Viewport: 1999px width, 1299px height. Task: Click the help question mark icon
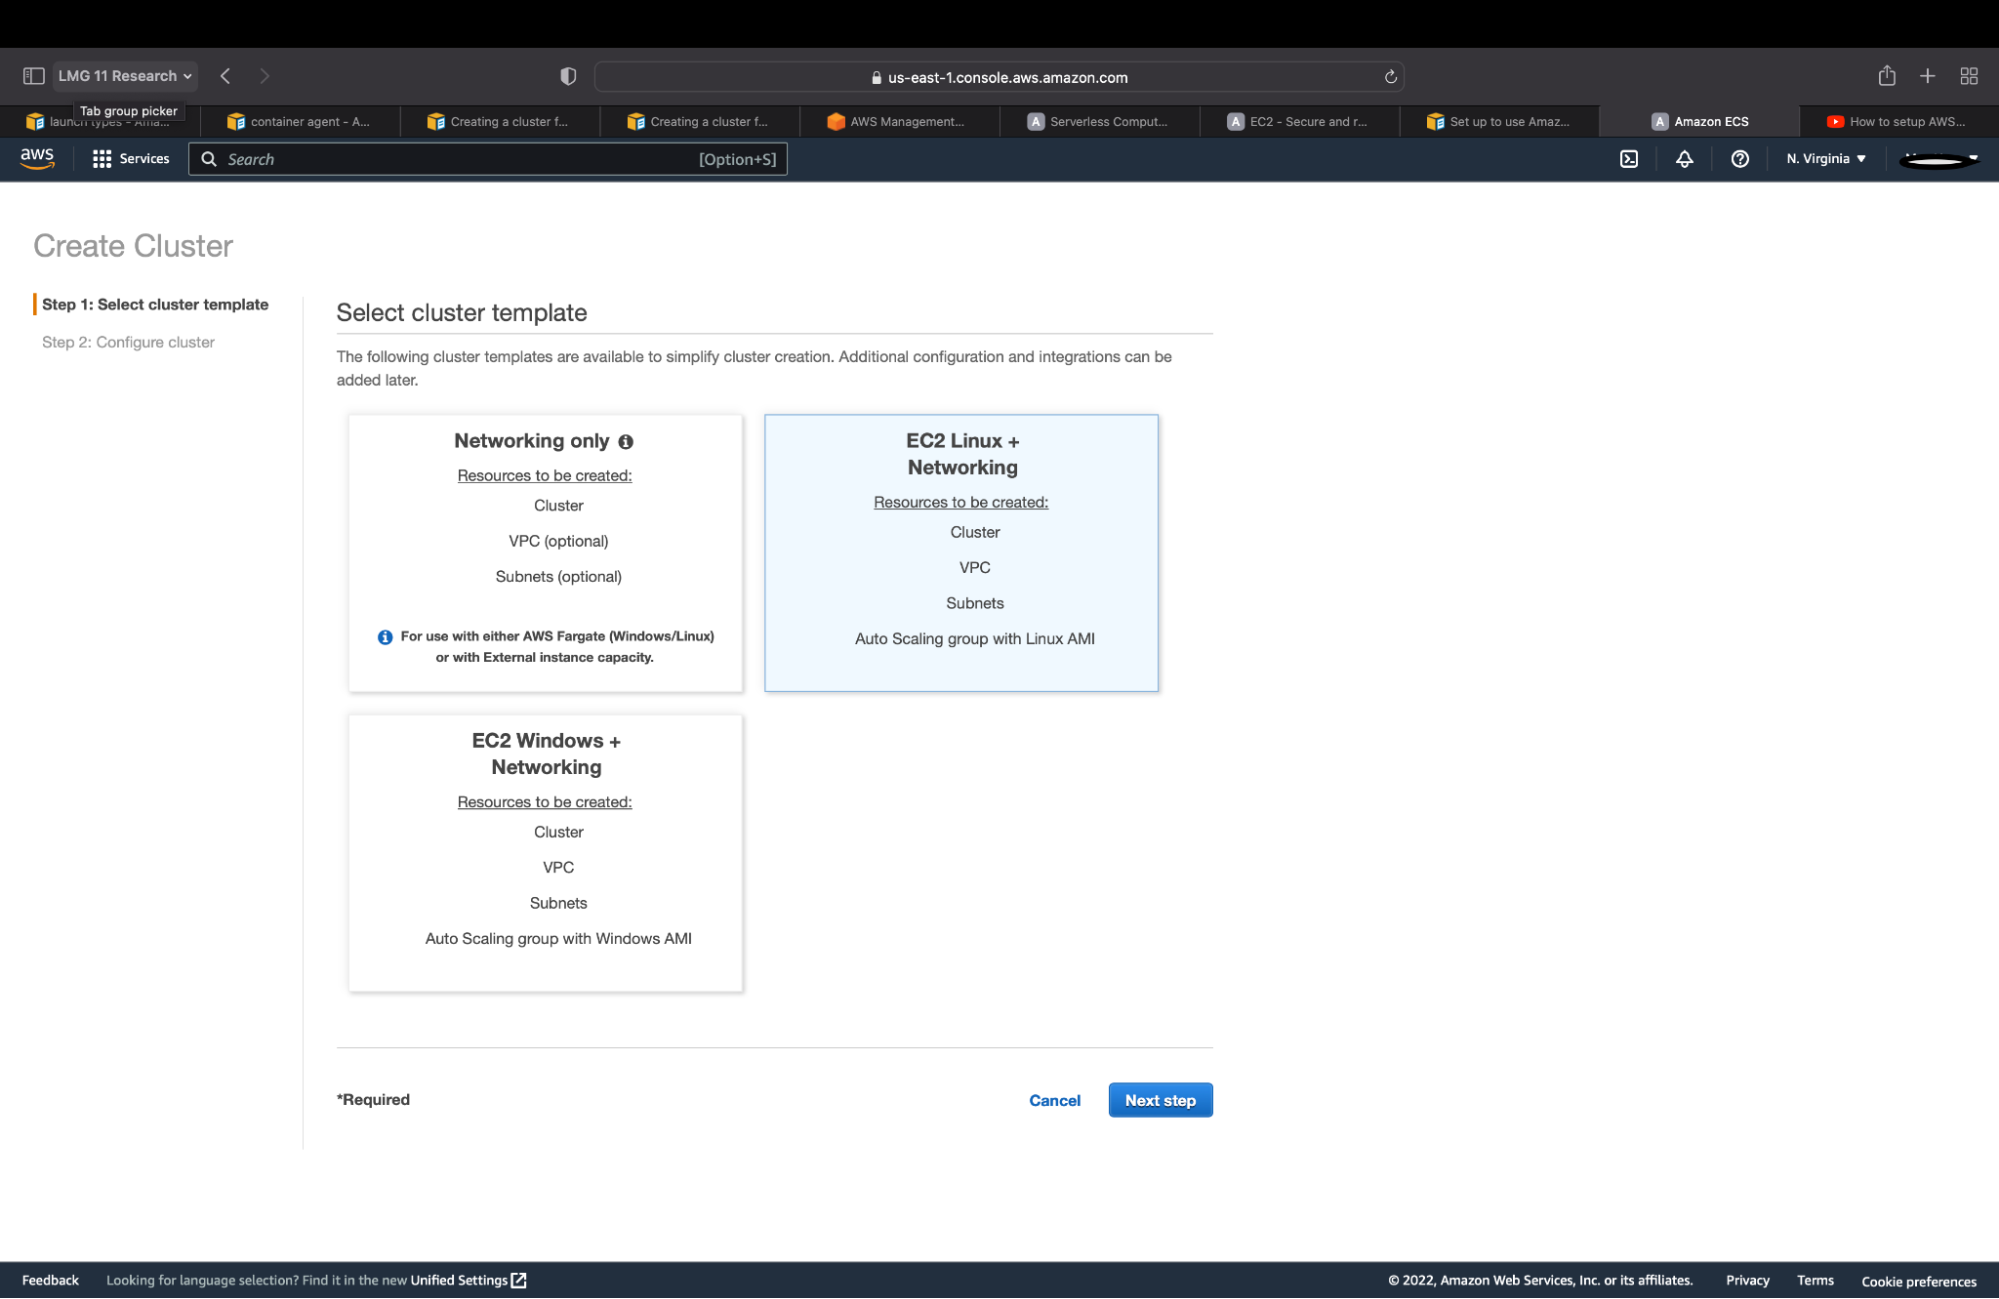coord(1741,159)
